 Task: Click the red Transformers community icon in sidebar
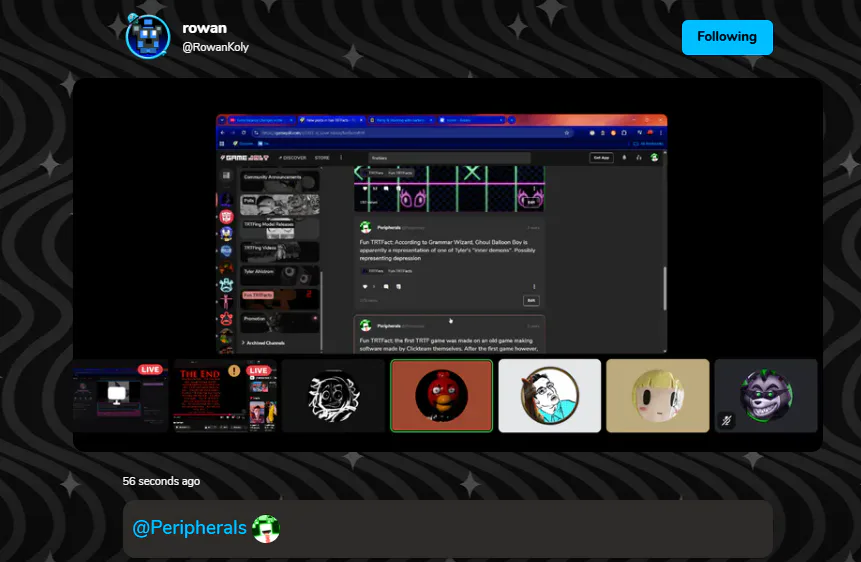[226, 216]
